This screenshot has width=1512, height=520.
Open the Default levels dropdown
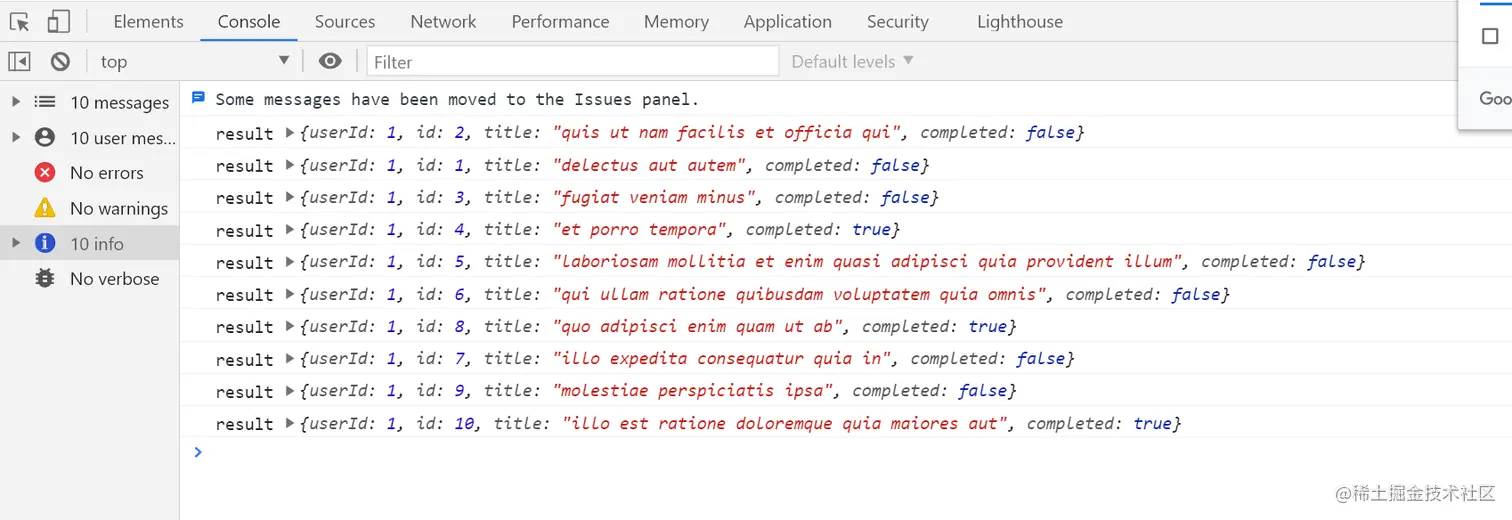click(852, 62)
